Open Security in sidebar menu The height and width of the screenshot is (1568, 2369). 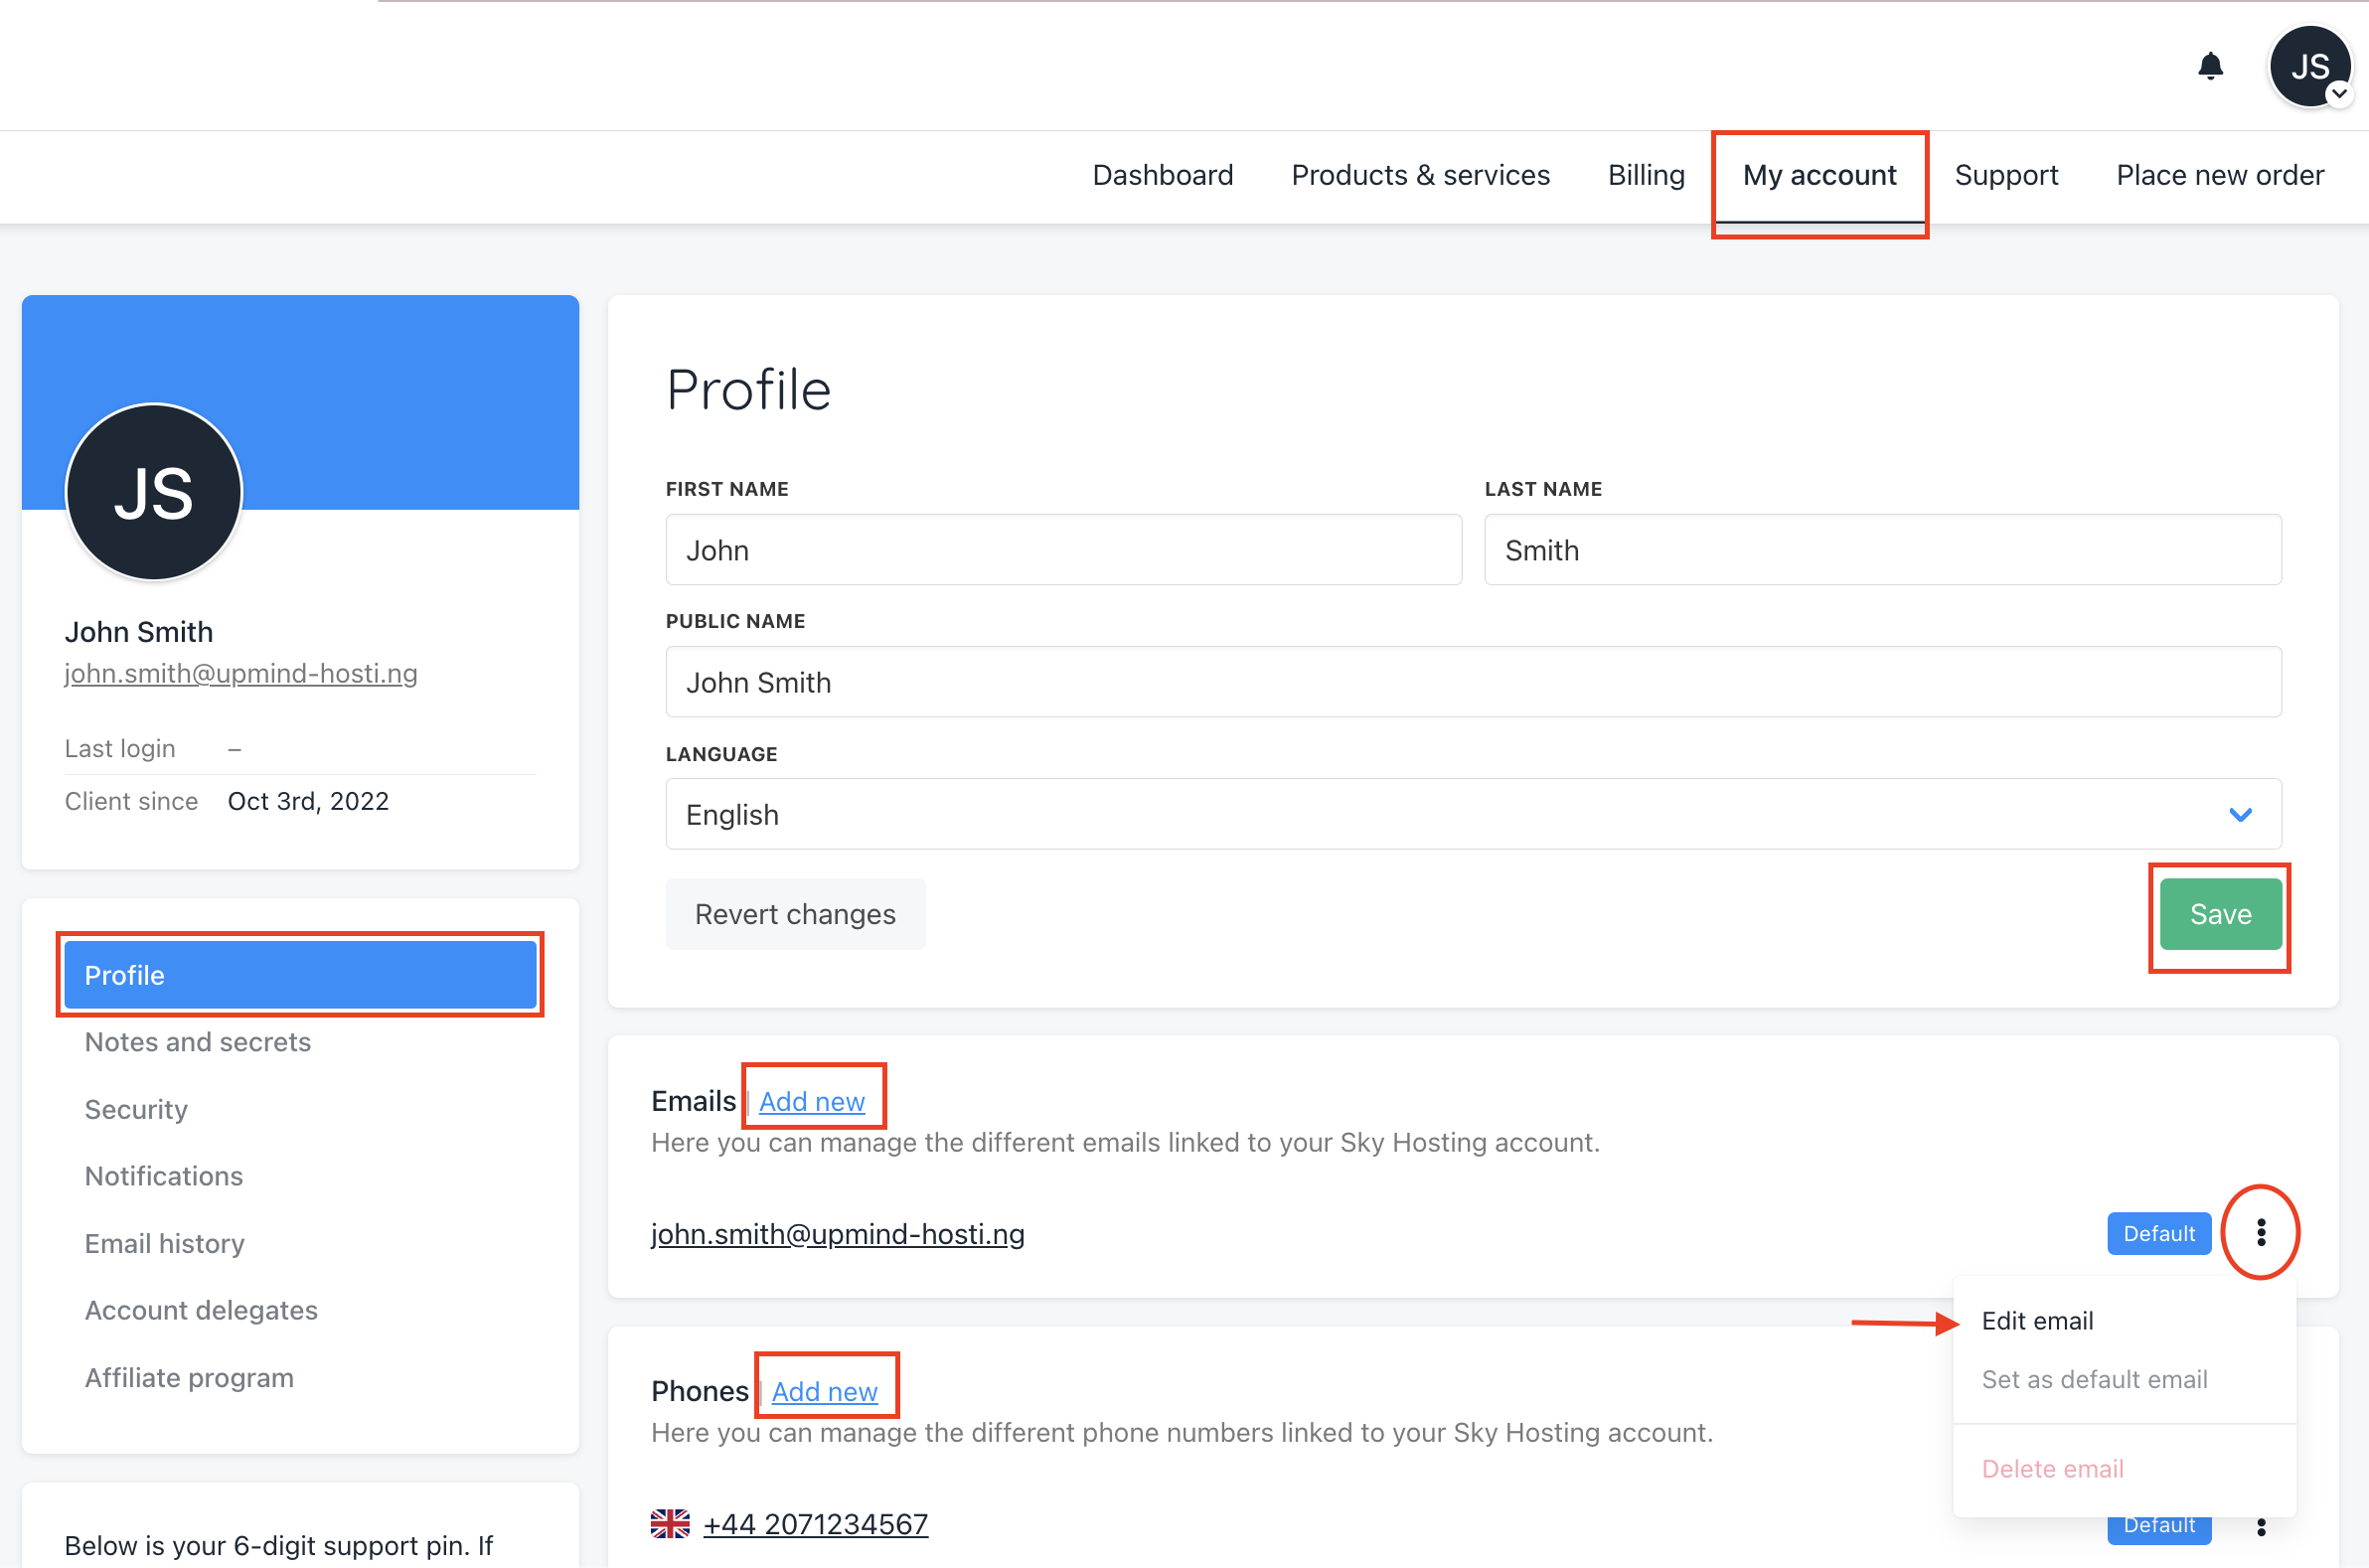[136, 1109]
